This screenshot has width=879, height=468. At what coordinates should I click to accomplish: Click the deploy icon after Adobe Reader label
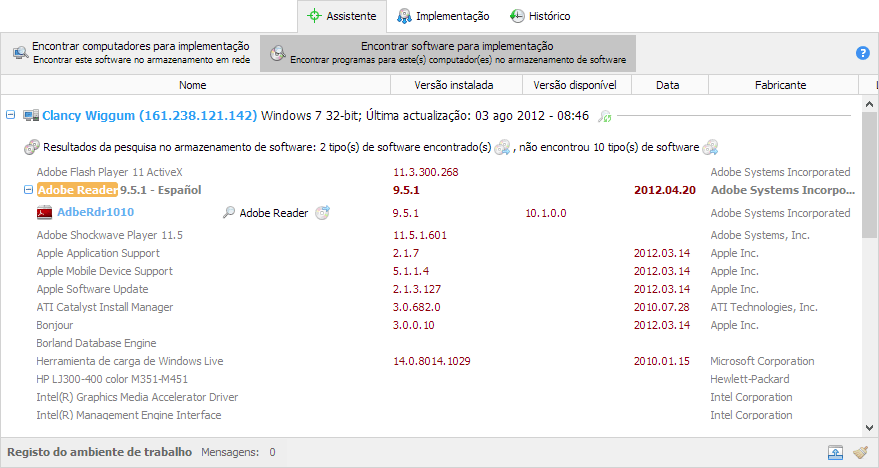(322, 213)
